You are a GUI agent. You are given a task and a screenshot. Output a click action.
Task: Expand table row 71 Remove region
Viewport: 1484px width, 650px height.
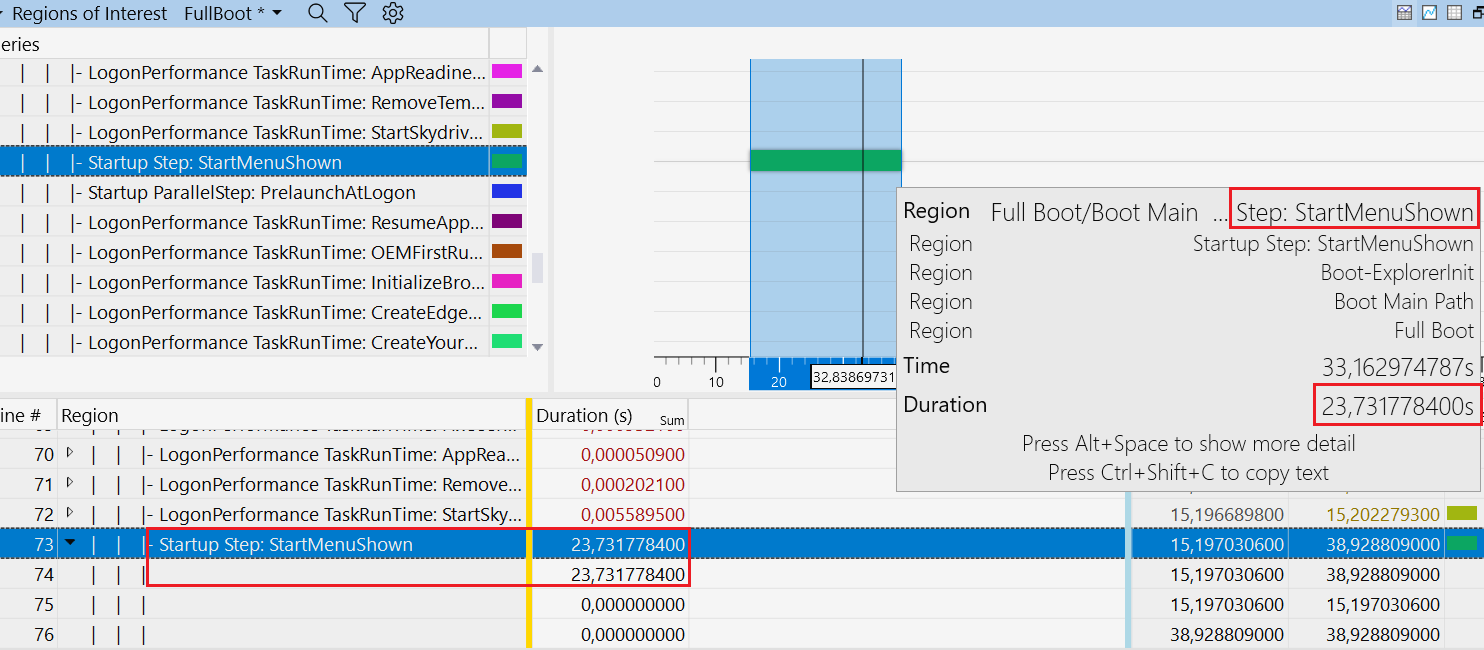coord(70,483)
